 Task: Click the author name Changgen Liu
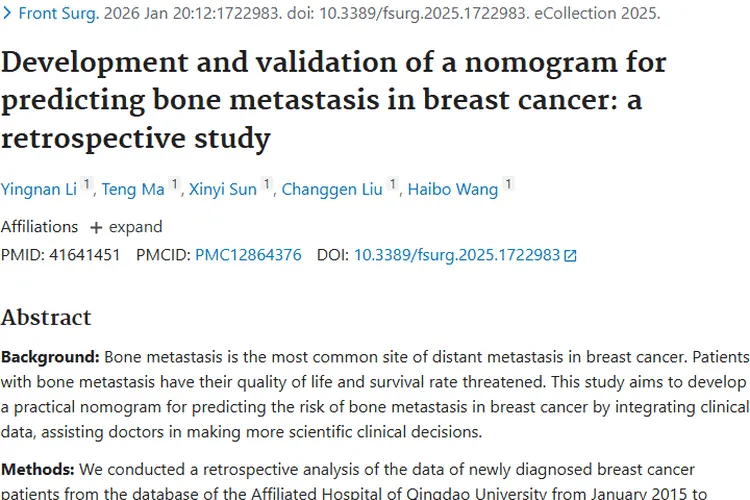[x=332, y=189]
